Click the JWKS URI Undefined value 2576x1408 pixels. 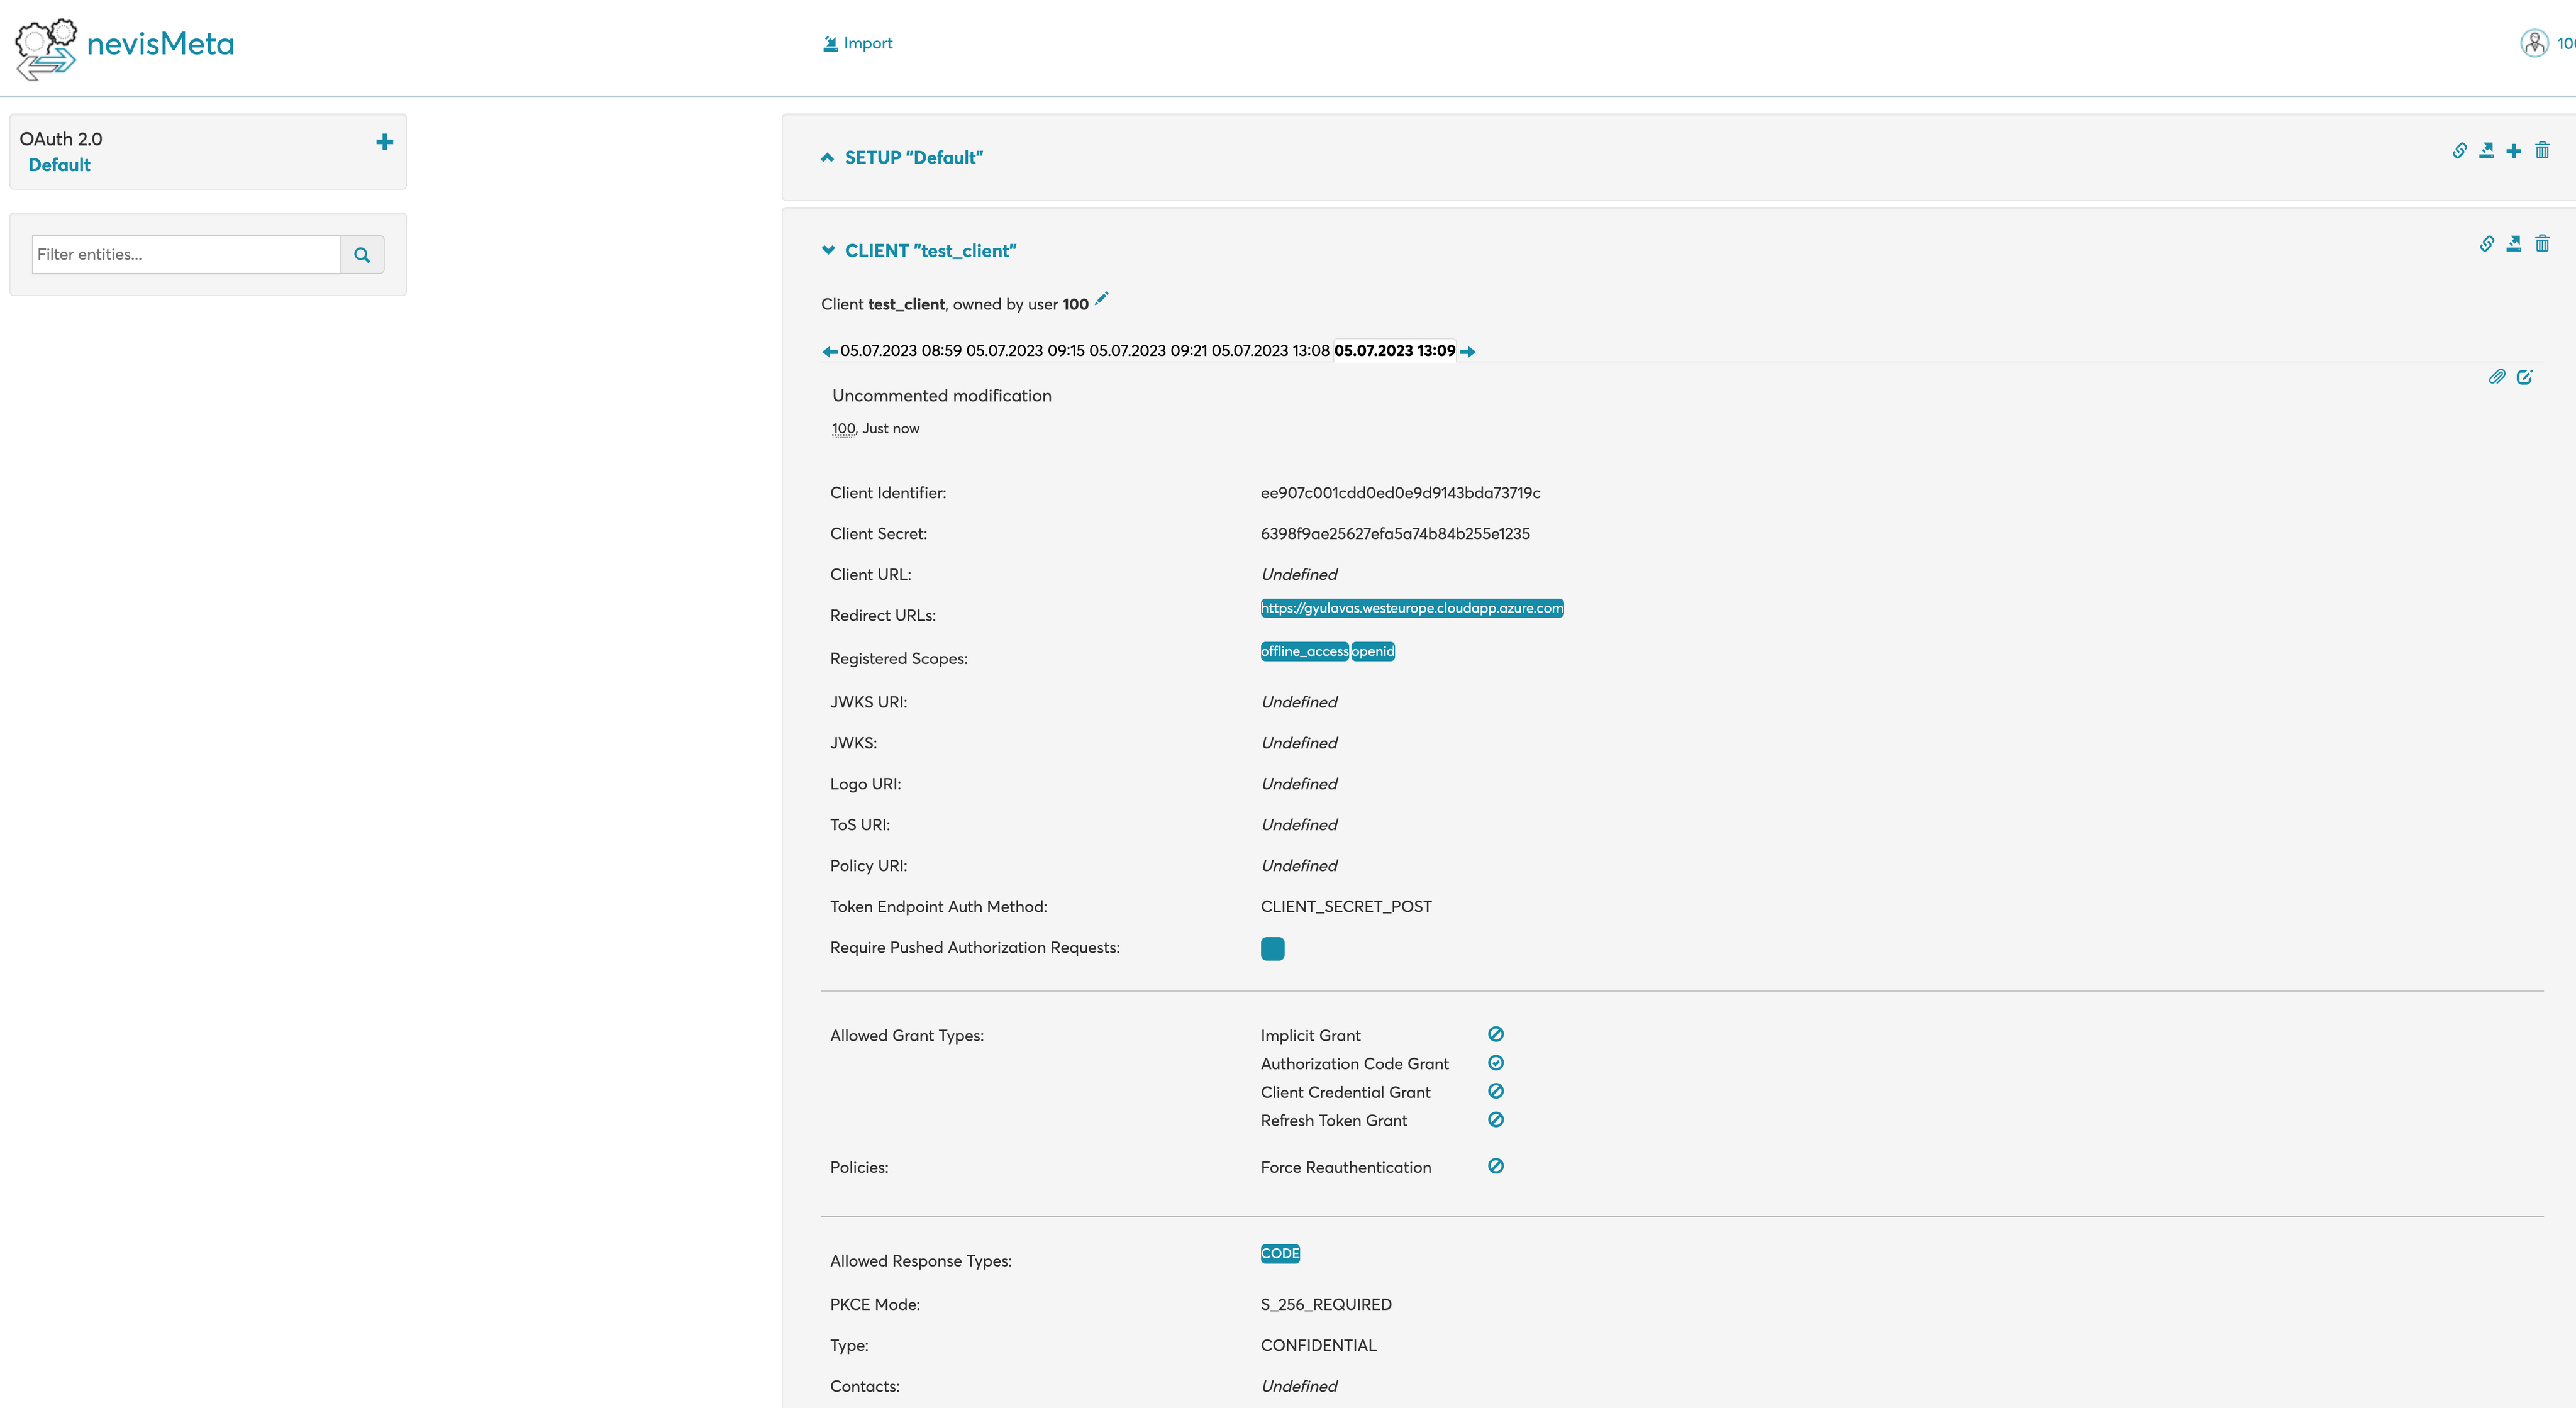pyautogui.click(x=1299, y=703)
